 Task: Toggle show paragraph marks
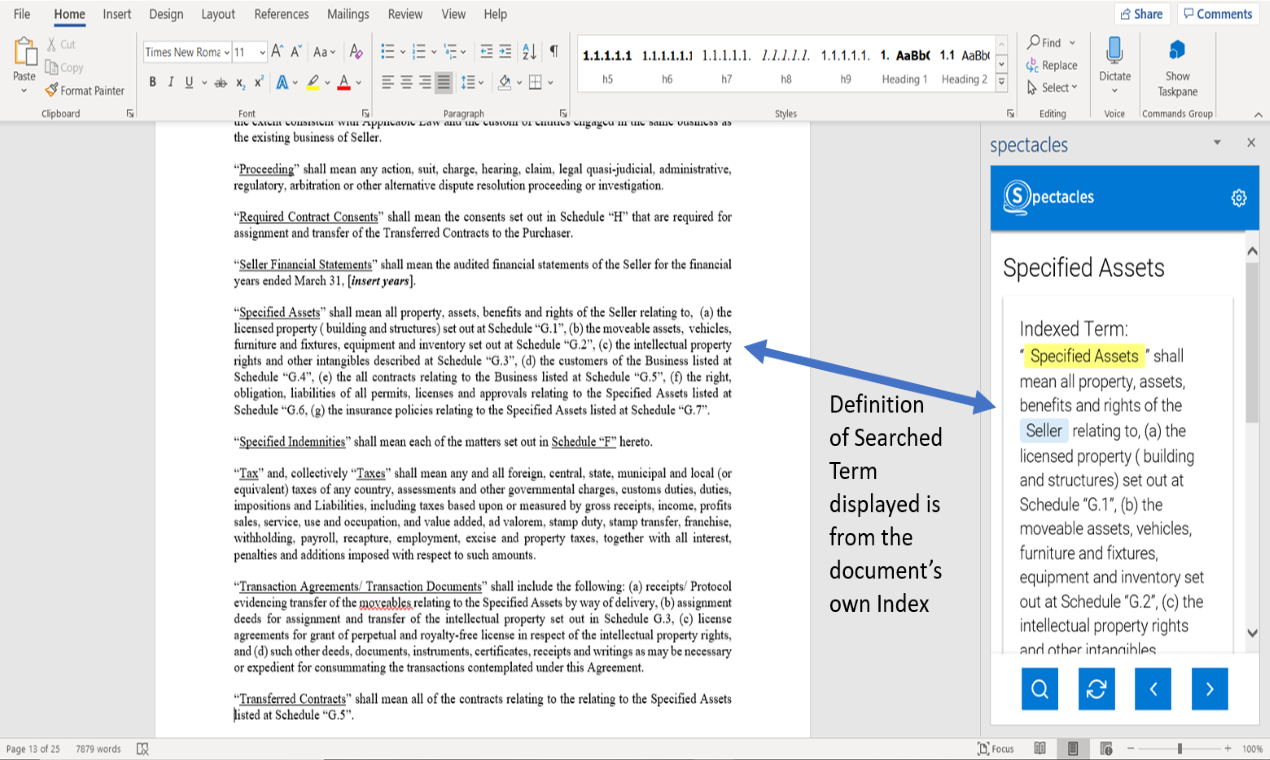pos(554,52)
